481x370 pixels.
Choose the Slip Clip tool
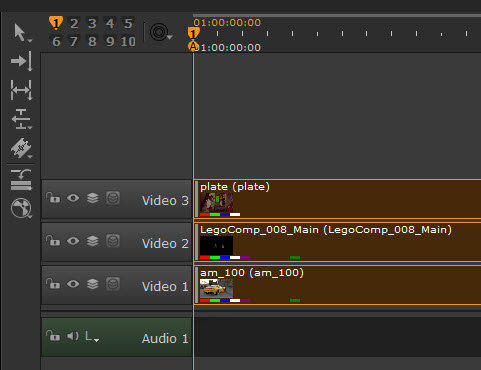tap(21, 90)
